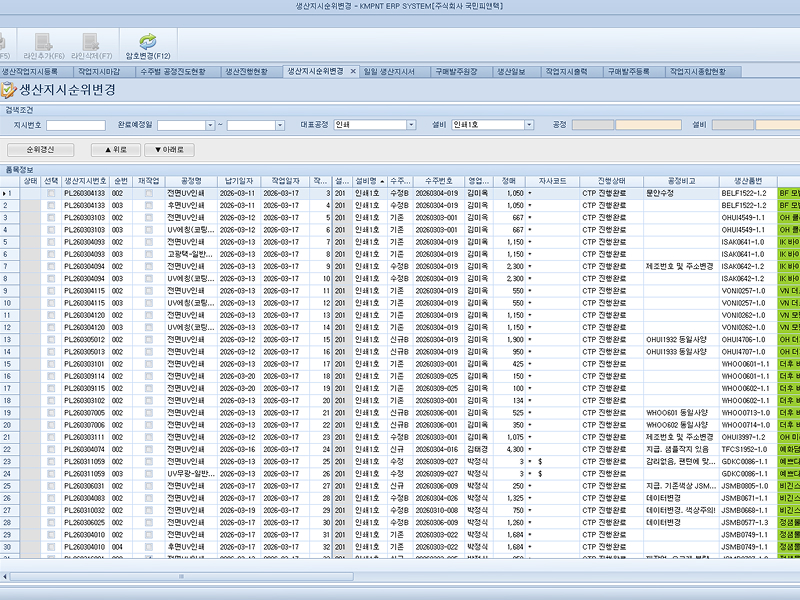Click the 생산지시순위변경 page title icon
The height and width of the screenshot is (600, 800).
point(9,90)
